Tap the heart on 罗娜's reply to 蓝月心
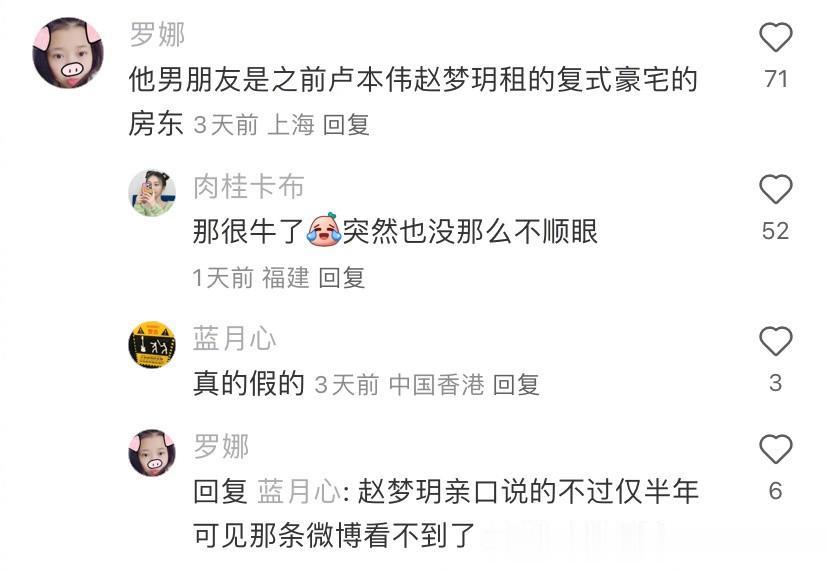Image resolution: width=828 pixels, height=571 pixels. [775, 450]
